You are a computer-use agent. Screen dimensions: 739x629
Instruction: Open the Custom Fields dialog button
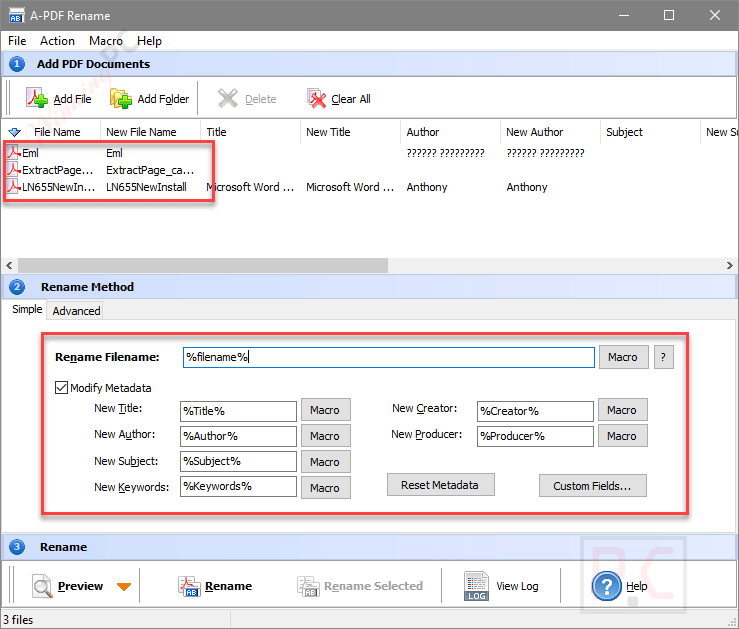point(592,486)
